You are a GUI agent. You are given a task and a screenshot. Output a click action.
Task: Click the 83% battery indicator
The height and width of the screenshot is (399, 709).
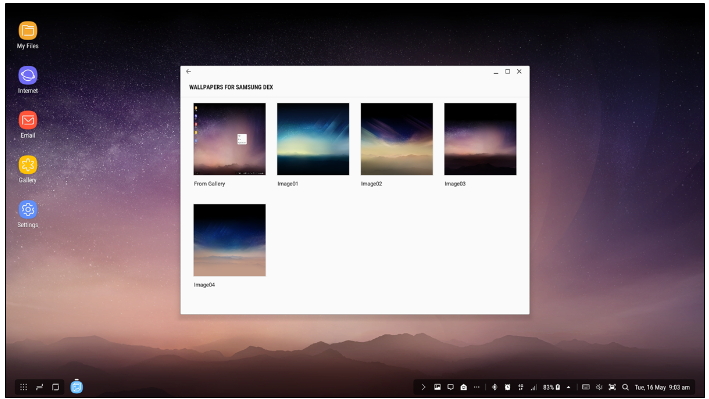click(552, 387)
